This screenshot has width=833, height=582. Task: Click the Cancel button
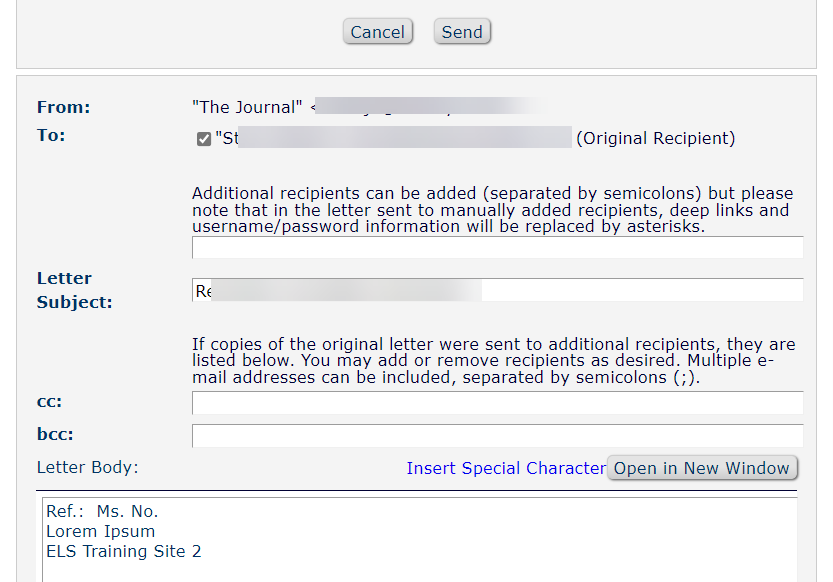377,31
